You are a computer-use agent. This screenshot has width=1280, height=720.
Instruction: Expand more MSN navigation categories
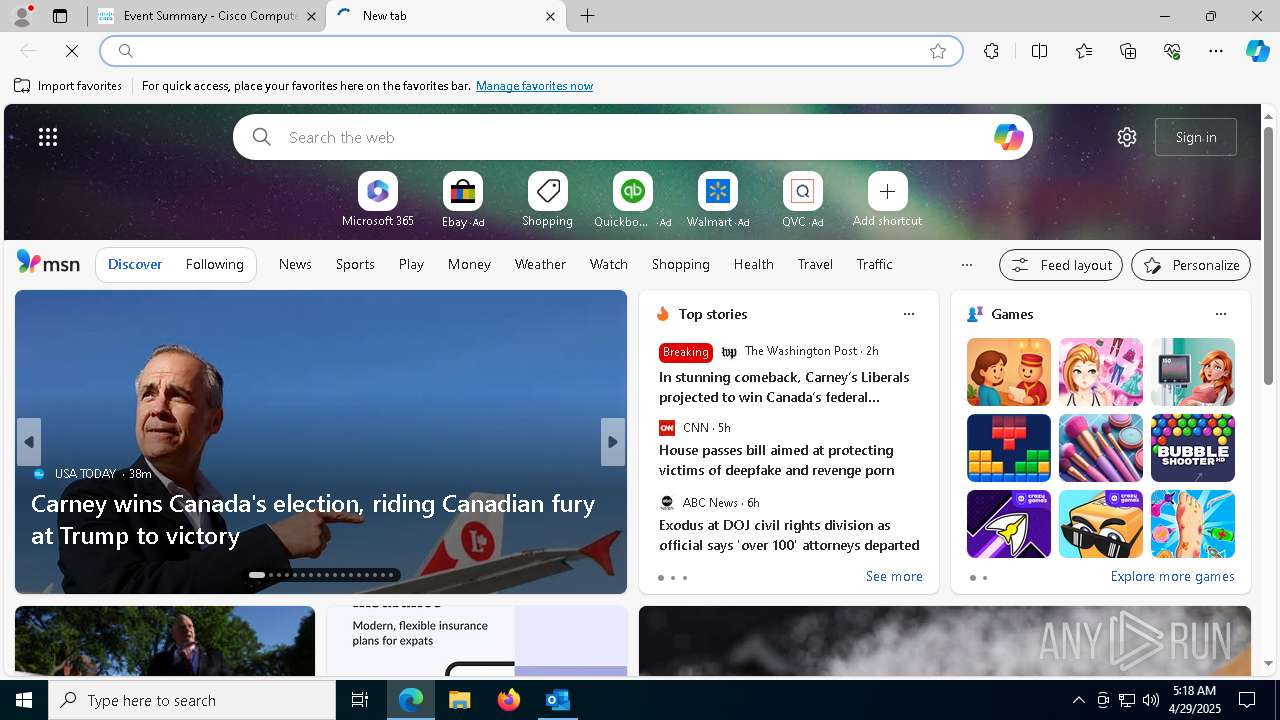pyautogui.click(x=966, y=265)
